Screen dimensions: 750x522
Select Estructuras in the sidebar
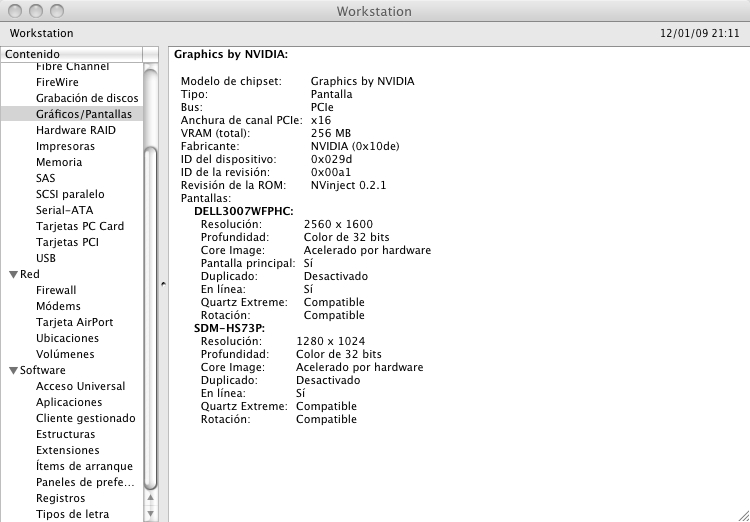click(66, 434)
